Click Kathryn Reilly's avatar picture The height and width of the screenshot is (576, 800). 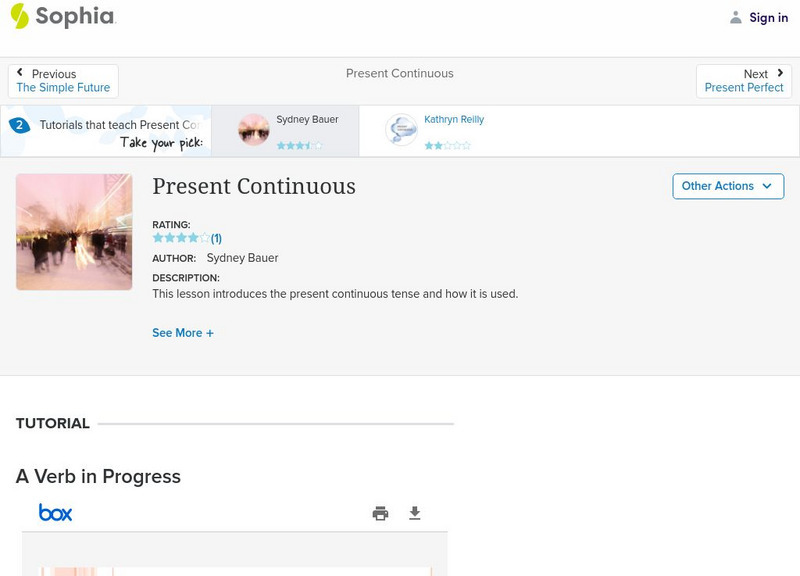click(401, 130)
